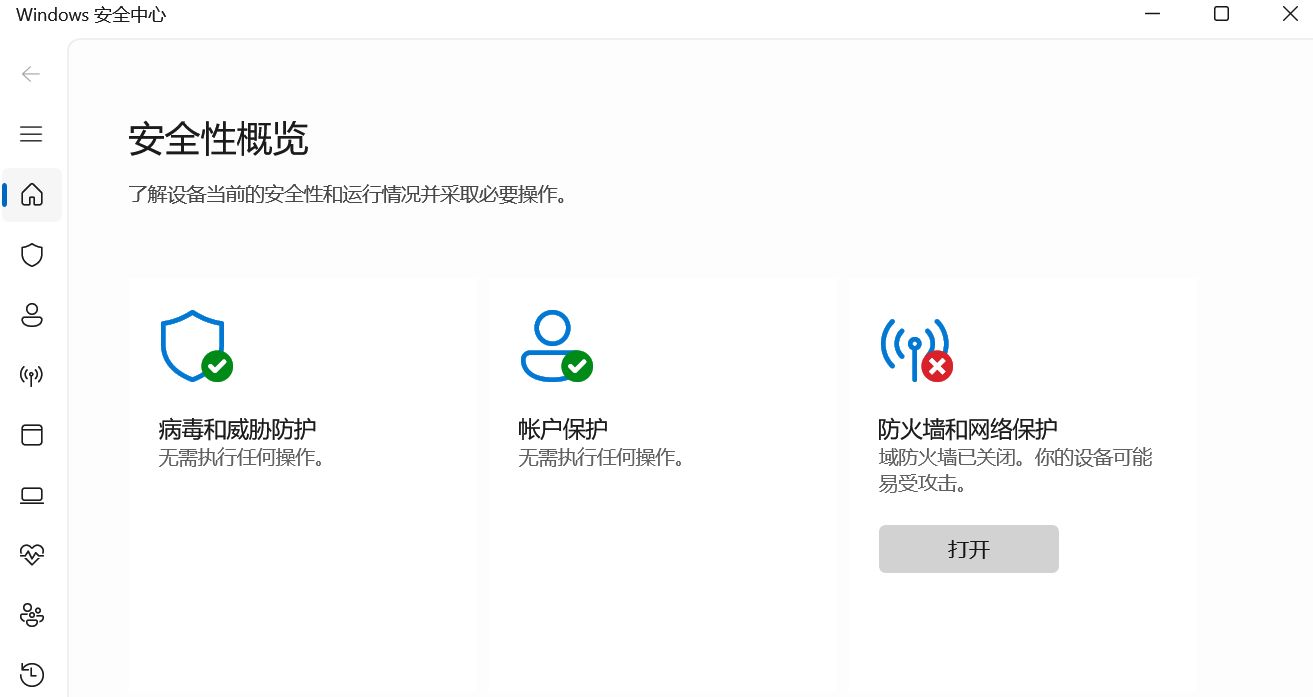Open Device security laptop sidebar icon
Image resolution: width=1313 pixels, height=697 pixels.
(x=32, y=495)
